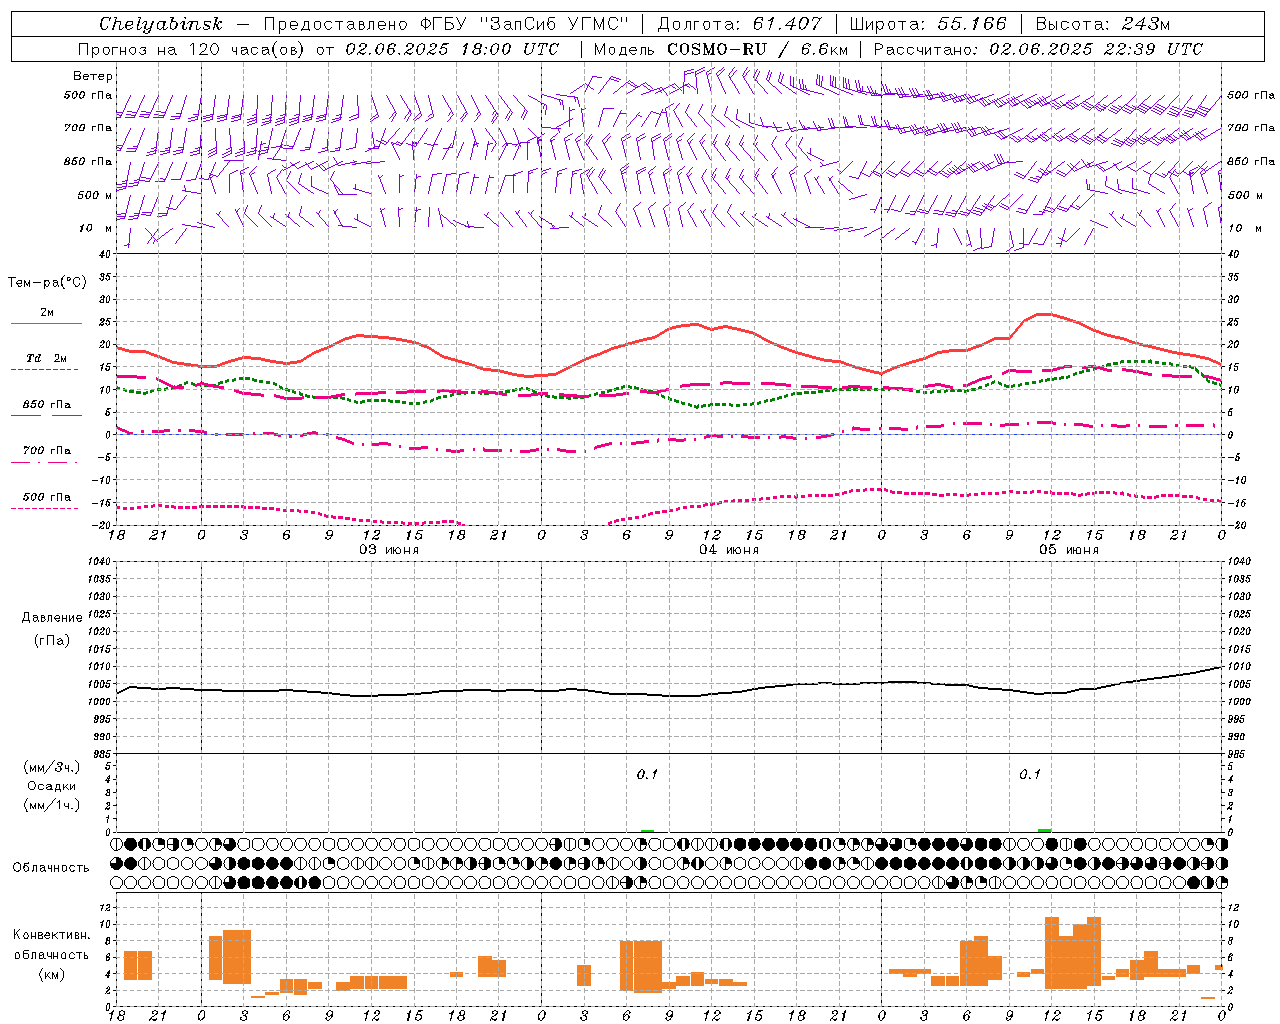This screenshot has width=1280, height=1024.
Task: Click the Облачность panel label
Action: click(x=51, y=868)
